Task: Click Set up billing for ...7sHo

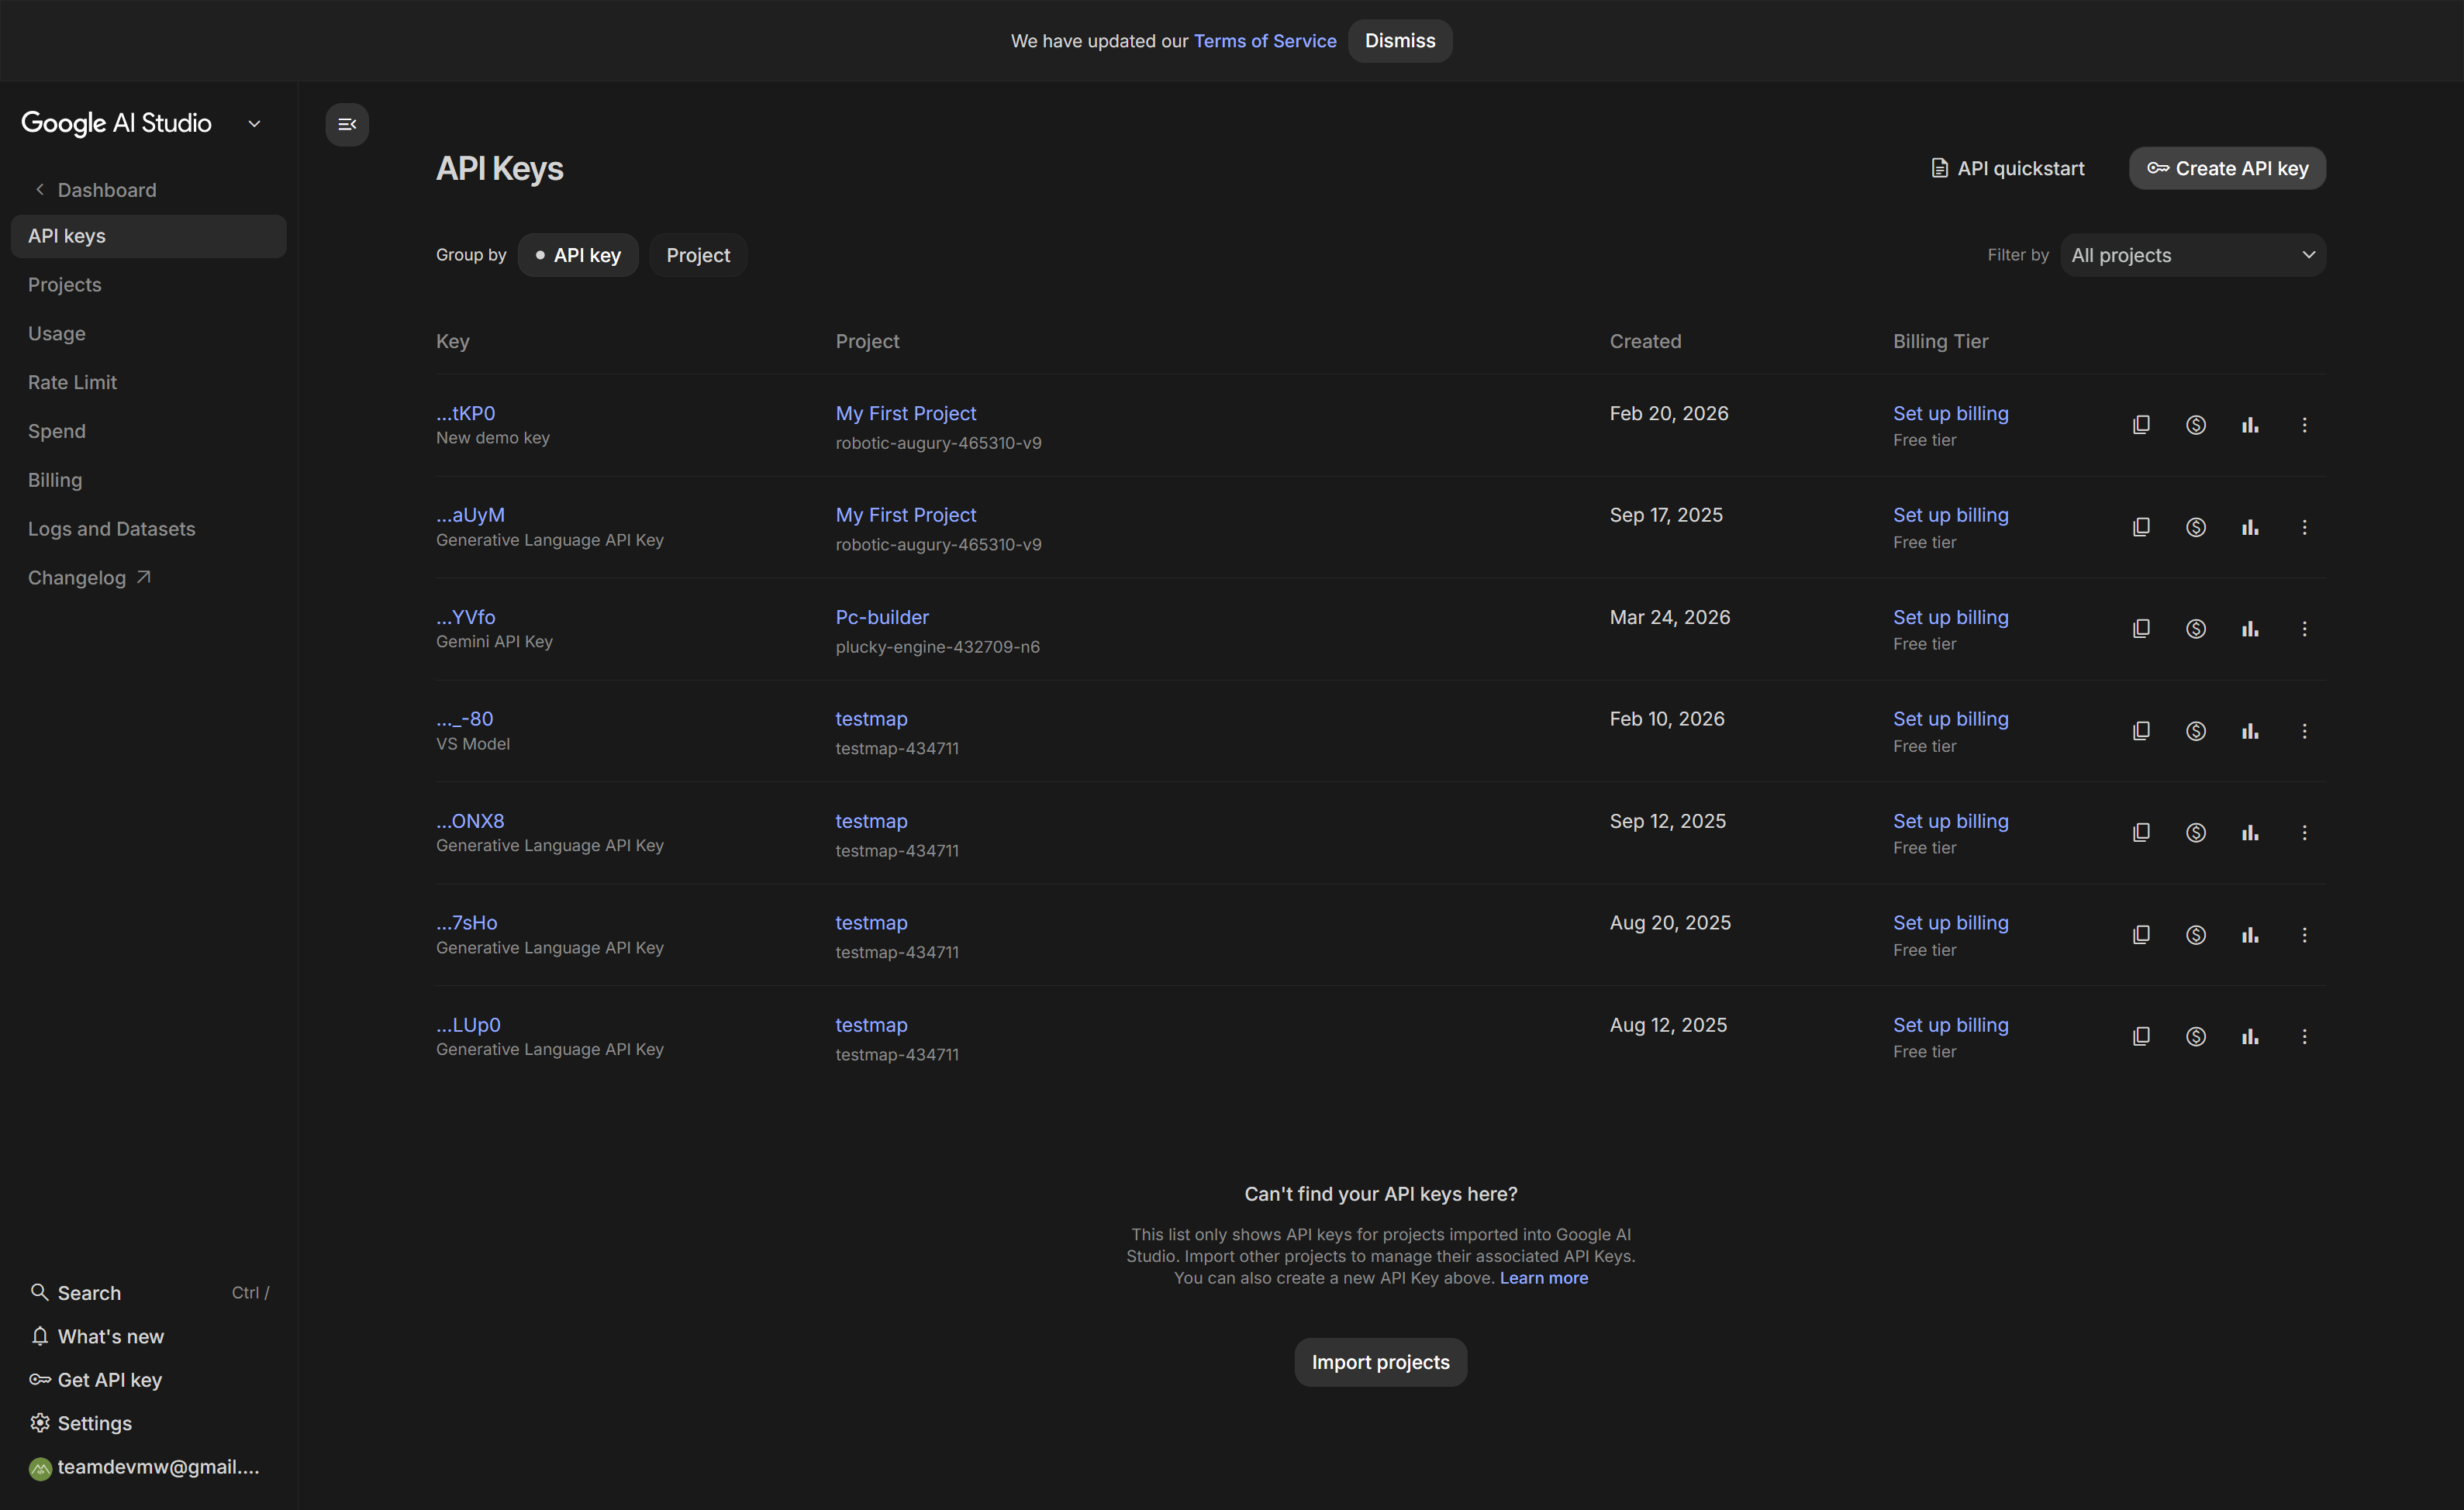Action: [x=1950, y=923]
